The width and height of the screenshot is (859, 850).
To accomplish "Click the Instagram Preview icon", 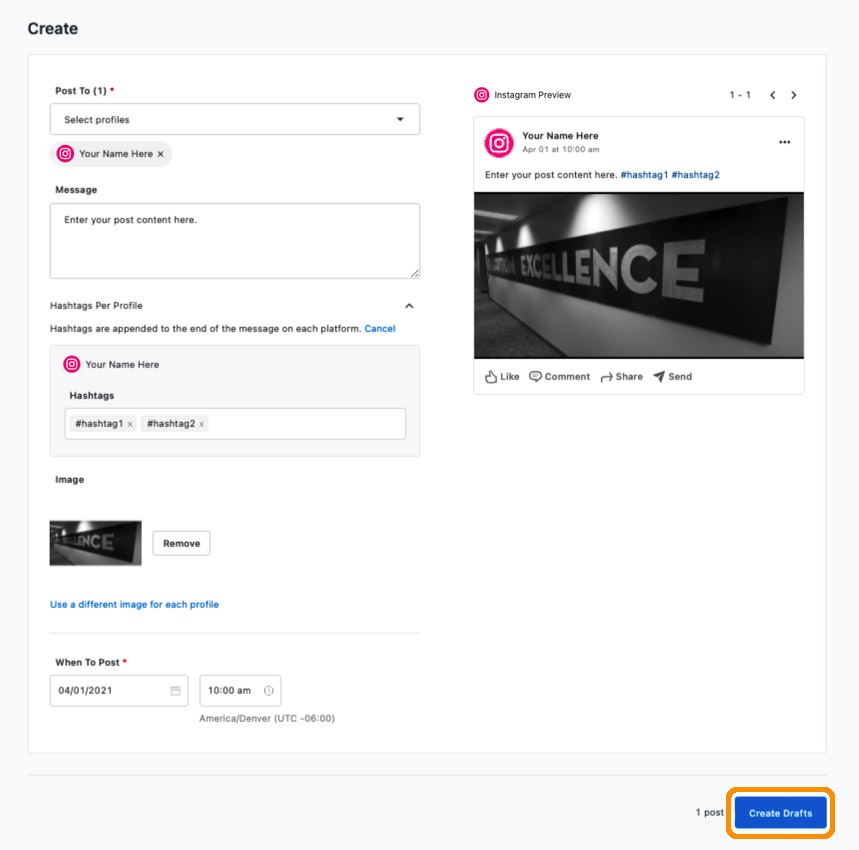I will [482, 95].
